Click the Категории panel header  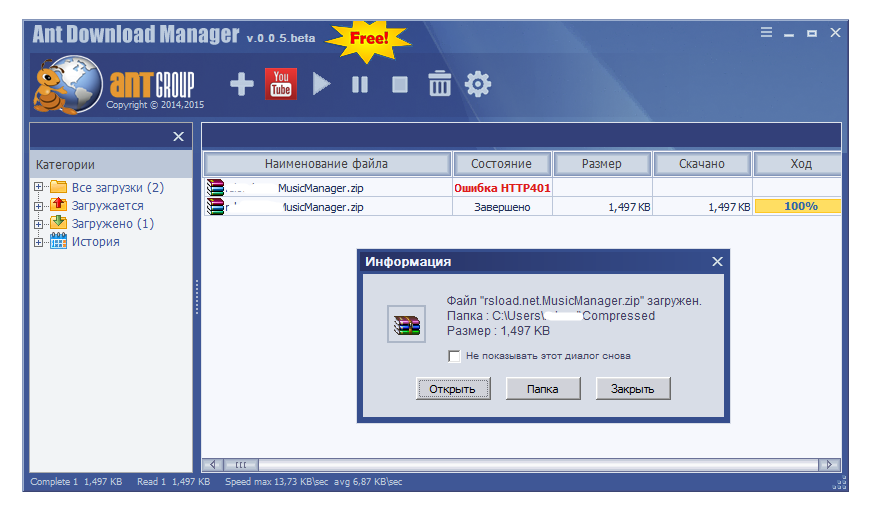click(111, 164)
